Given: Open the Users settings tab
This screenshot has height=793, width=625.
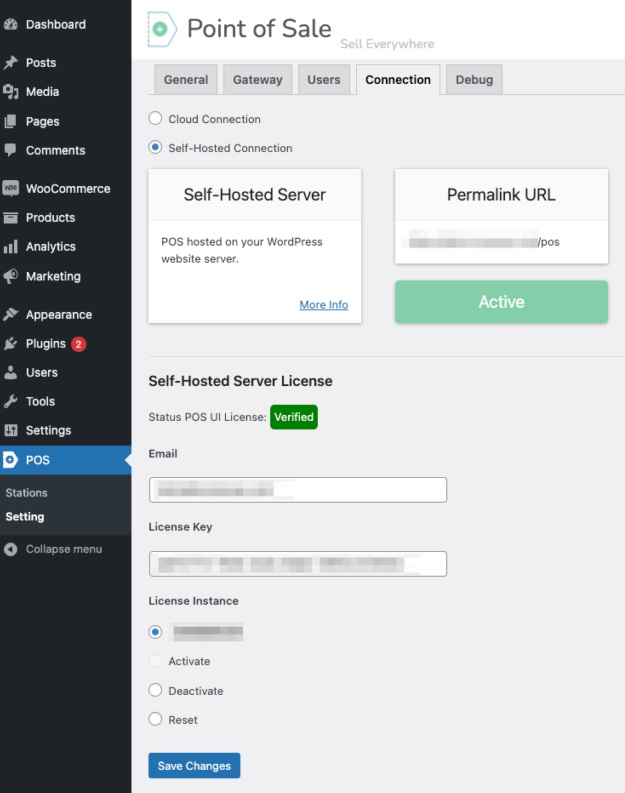Looking at the screenshot, I should 324,79.
